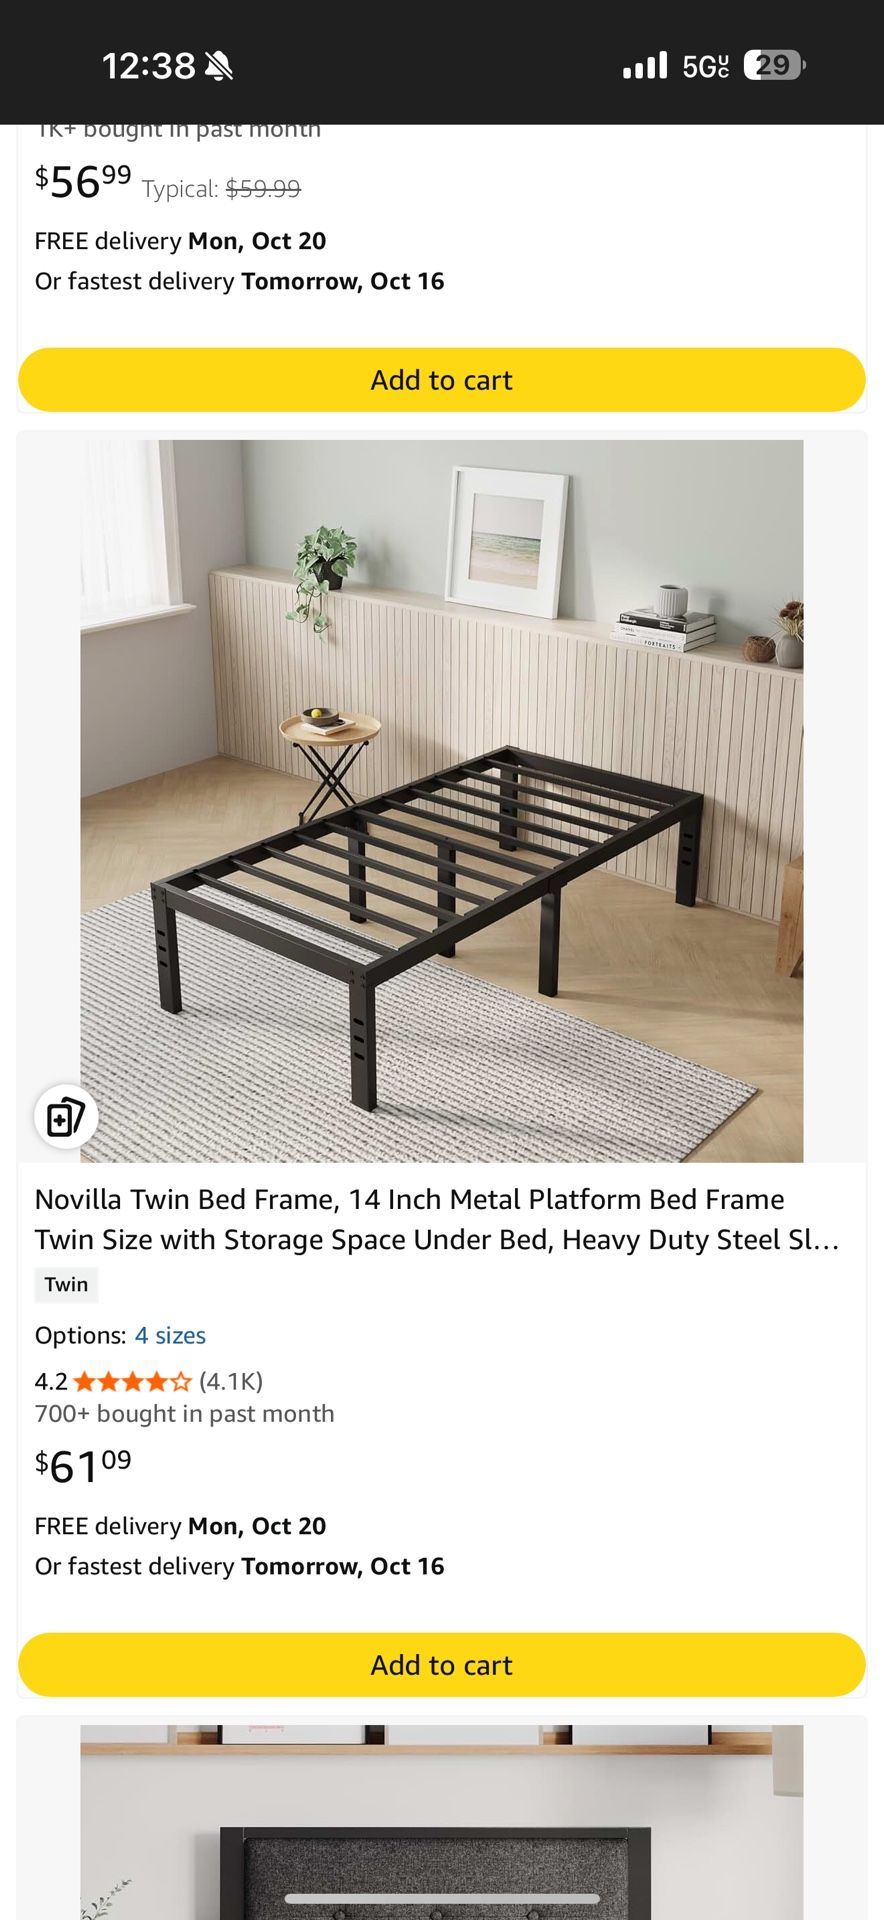Tap the orange star rating icons

pyautogui.click(x=132, y=1382)
